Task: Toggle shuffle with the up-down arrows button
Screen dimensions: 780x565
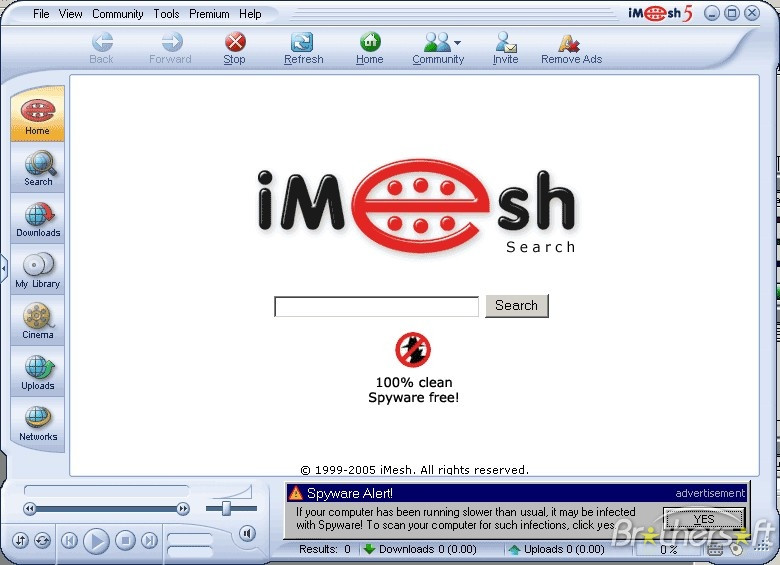Action: (20, 541)
